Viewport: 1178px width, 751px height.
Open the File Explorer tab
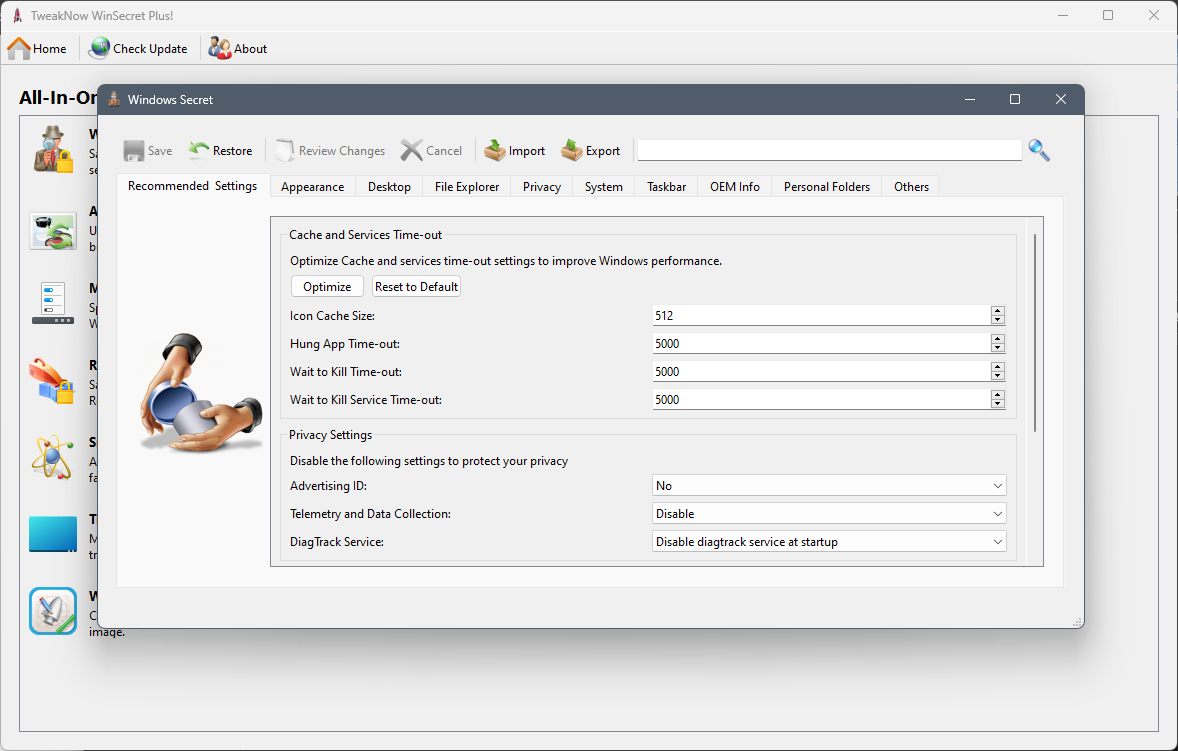(467, 187)
